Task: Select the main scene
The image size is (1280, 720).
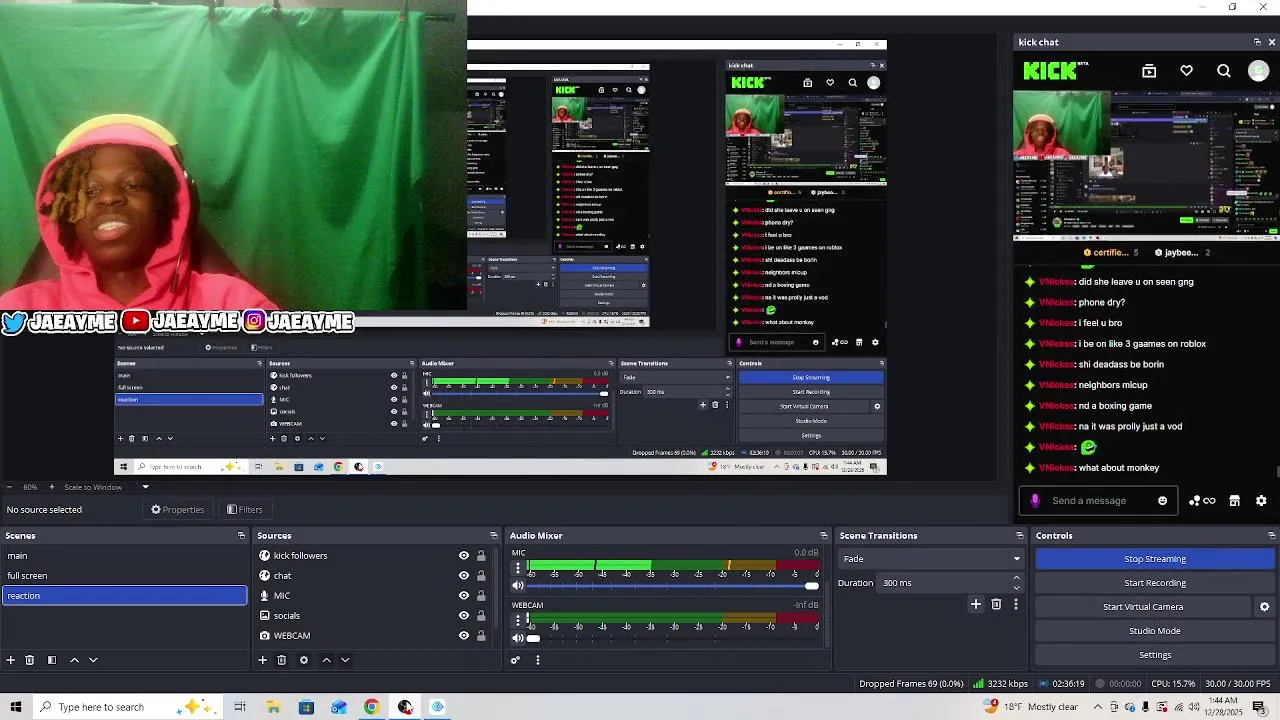Action: click(124, 556)
